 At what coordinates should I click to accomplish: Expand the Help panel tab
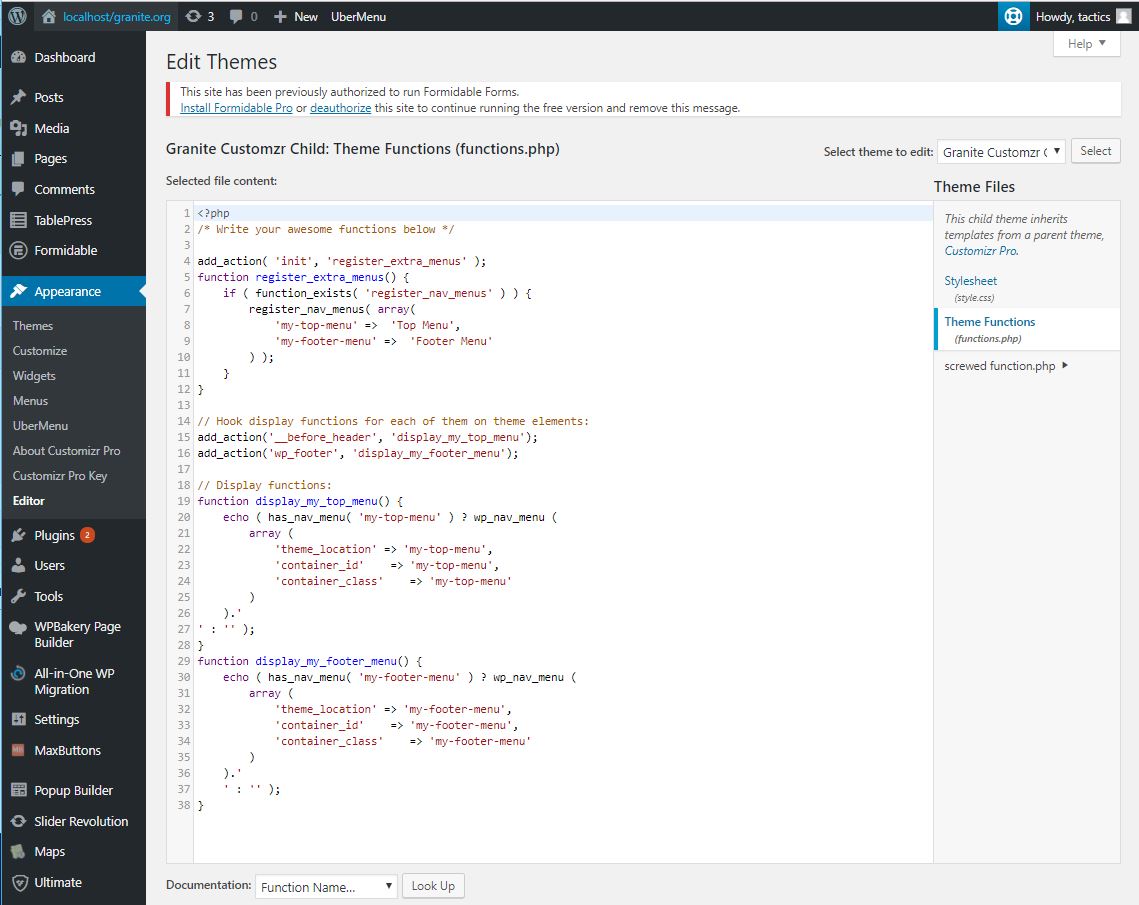pos(1087,44)
